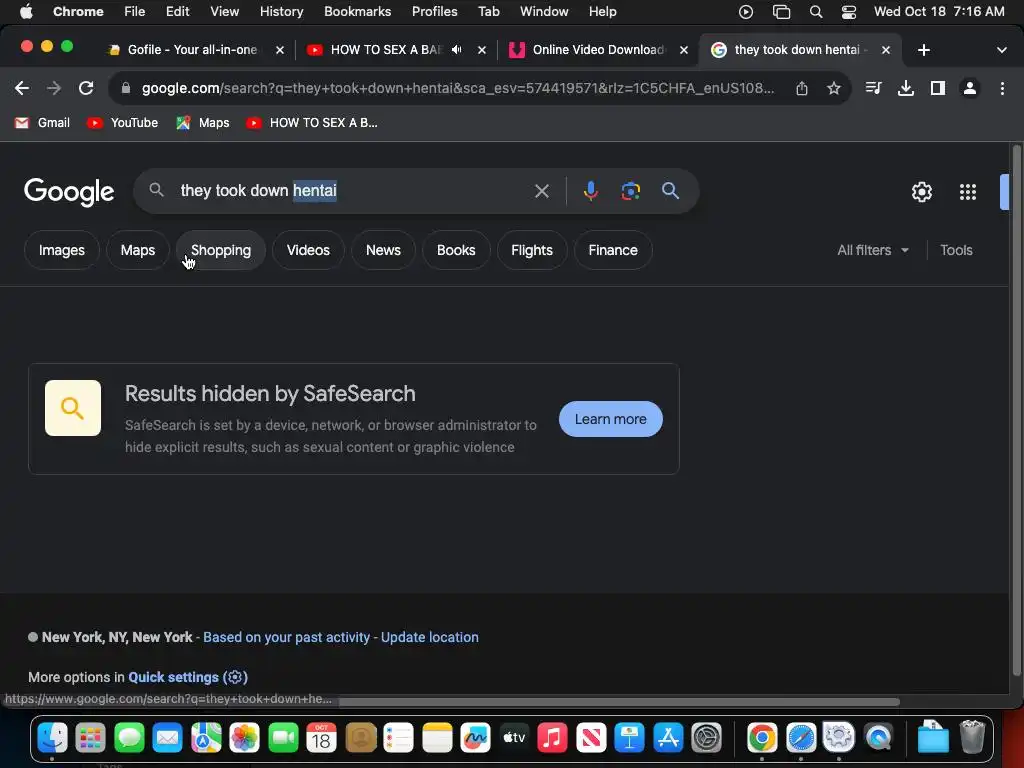Click the address bar URL
The width and height of the screenshot is (1024, 768).
[x=457, y=88]
